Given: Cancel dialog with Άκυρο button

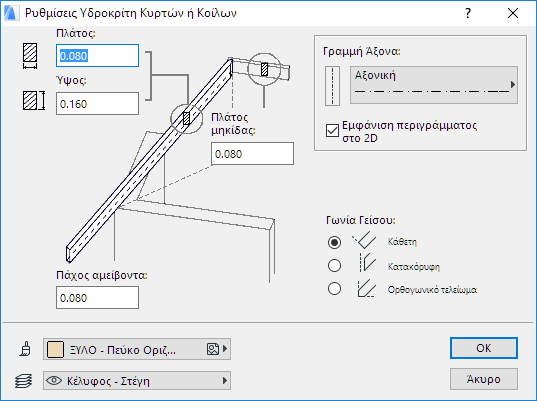Looking at the screenshot, I should click(484, 379).
